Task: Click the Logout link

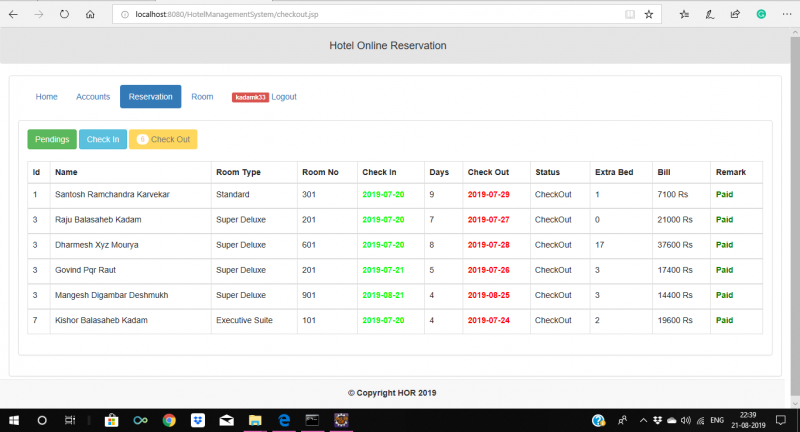Action: (284, 97)
